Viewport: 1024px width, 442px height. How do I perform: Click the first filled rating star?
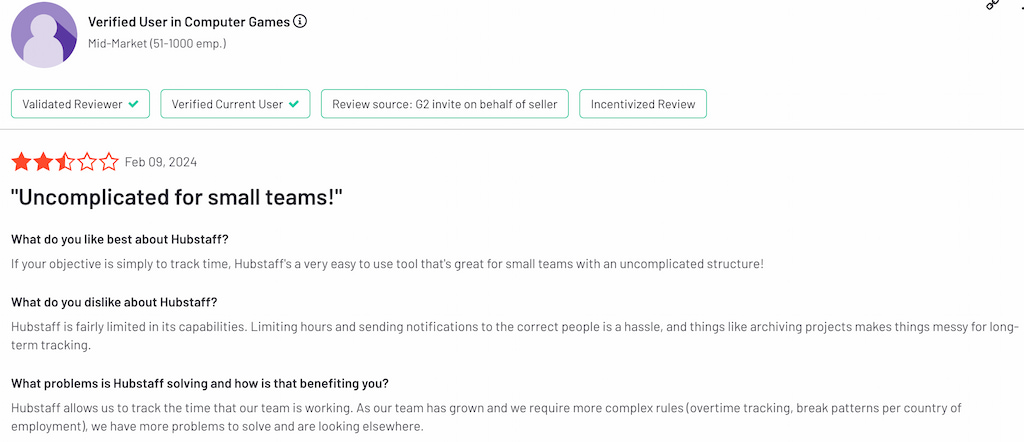21,162
